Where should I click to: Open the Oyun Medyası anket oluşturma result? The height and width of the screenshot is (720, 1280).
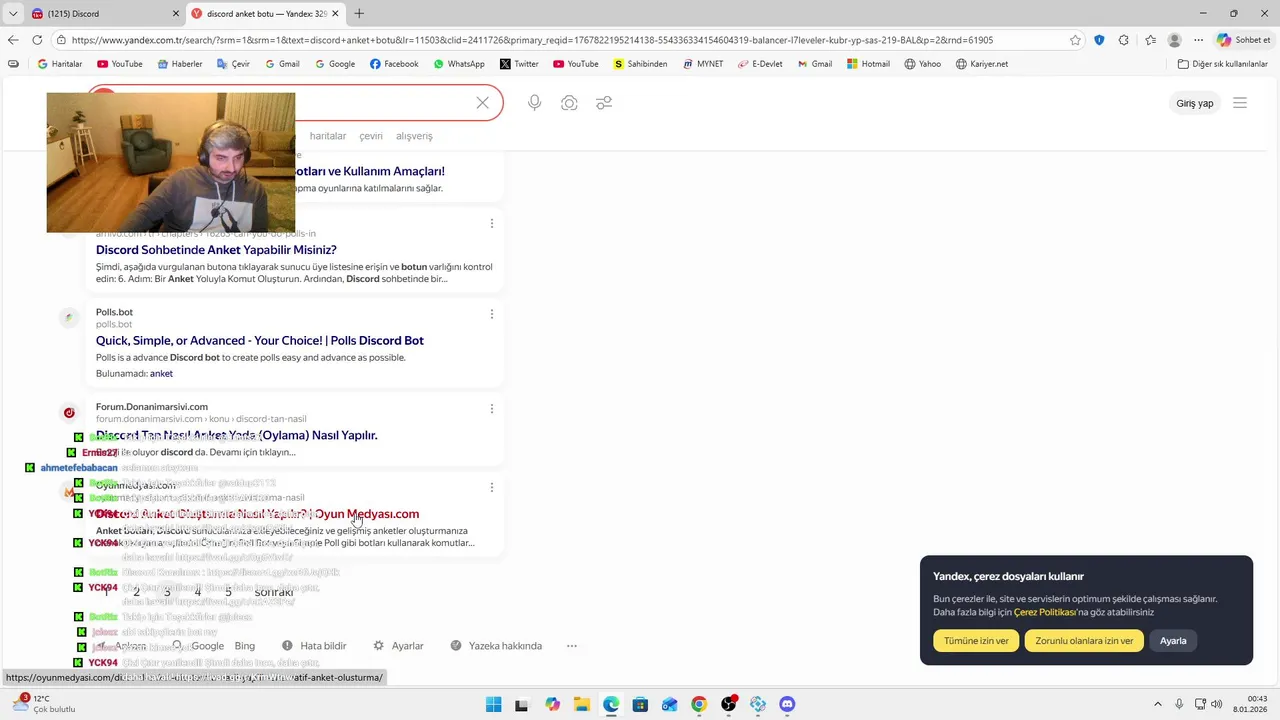(x=257, y=514)
